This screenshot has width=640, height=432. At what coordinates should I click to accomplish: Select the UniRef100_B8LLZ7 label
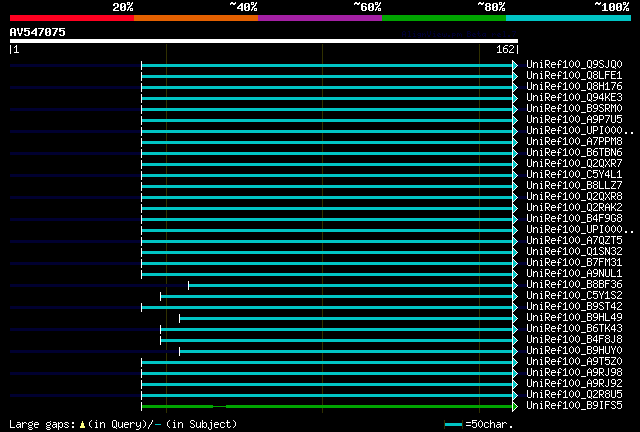coord(574,186)
